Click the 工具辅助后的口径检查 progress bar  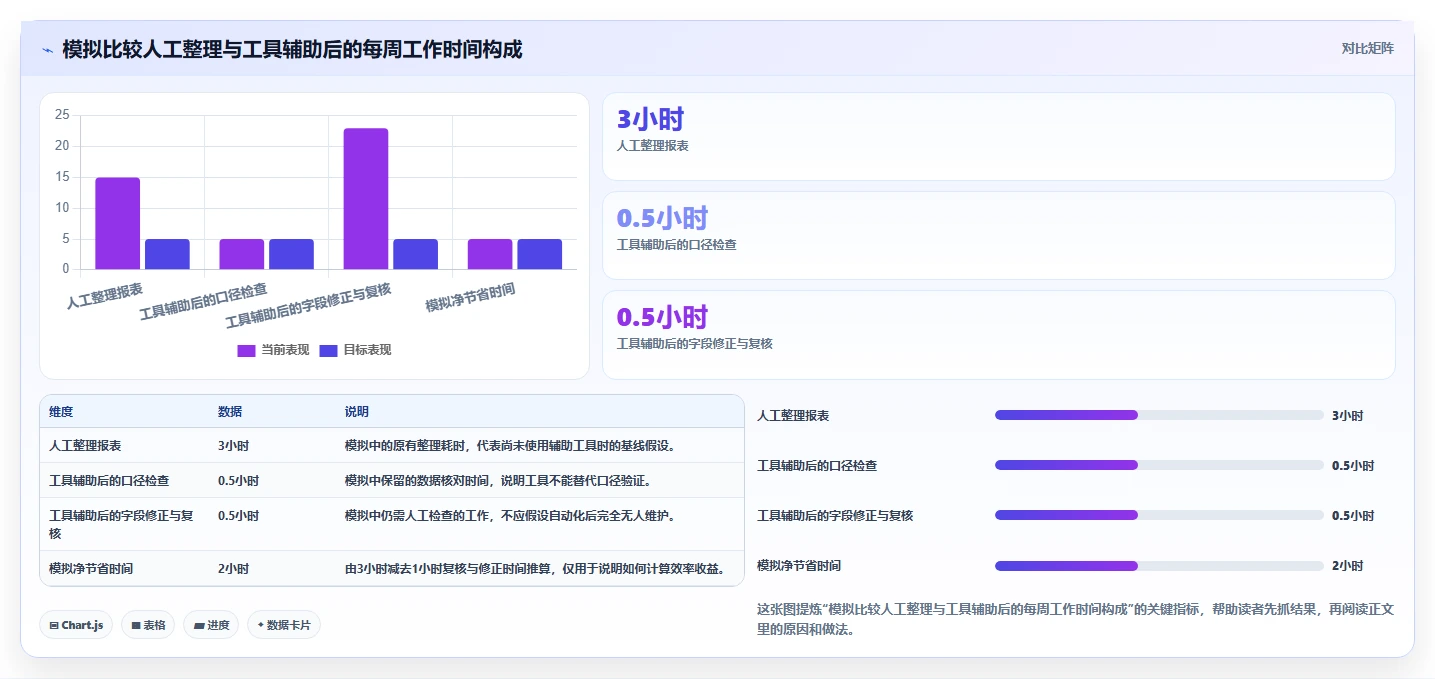point(1159,465)
